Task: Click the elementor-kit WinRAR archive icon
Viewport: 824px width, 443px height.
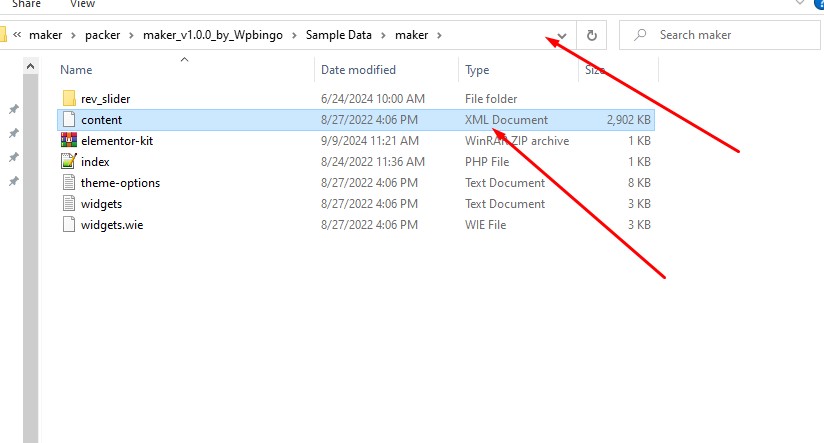Action: click(69, 140)
